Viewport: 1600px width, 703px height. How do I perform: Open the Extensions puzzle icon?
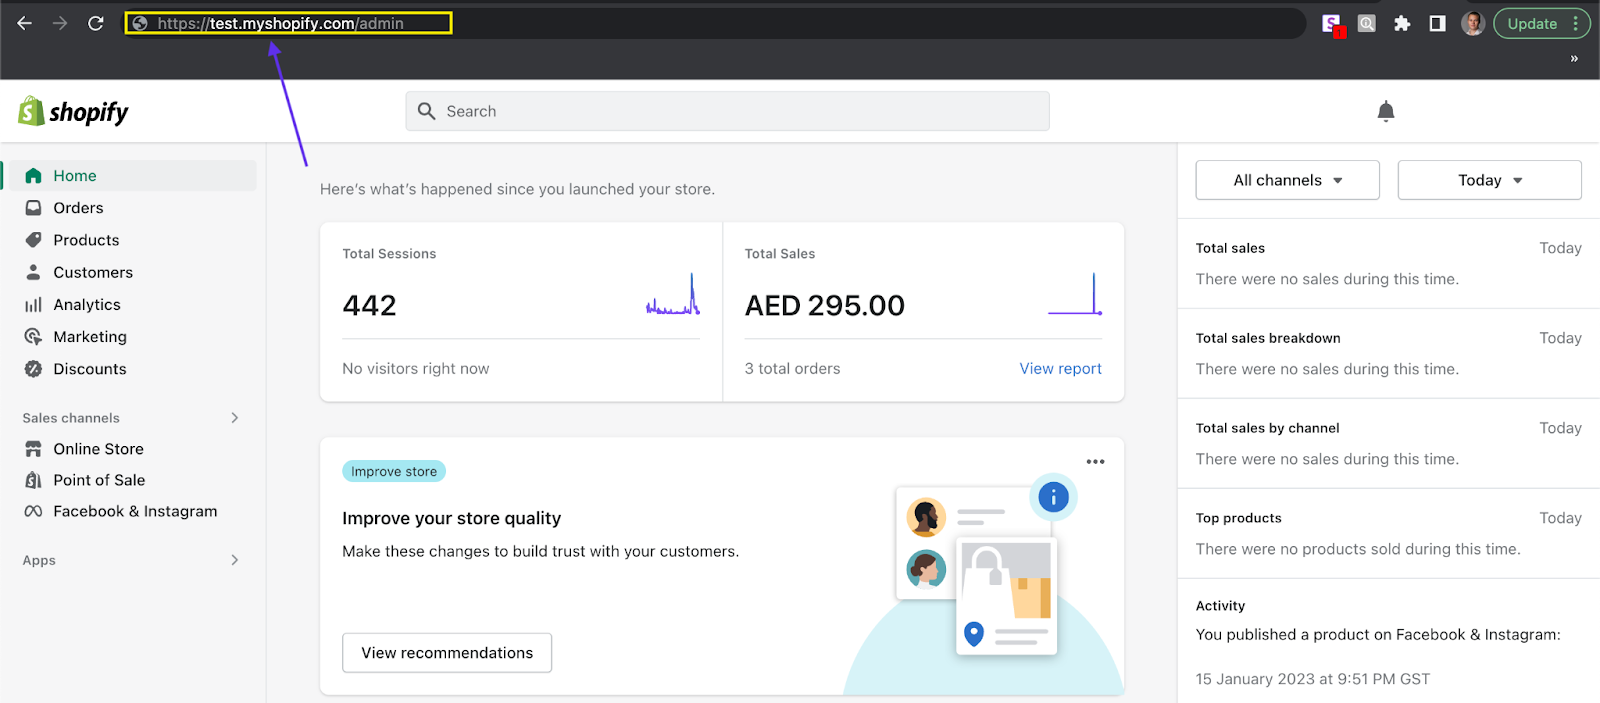(x=1402, y=23)
